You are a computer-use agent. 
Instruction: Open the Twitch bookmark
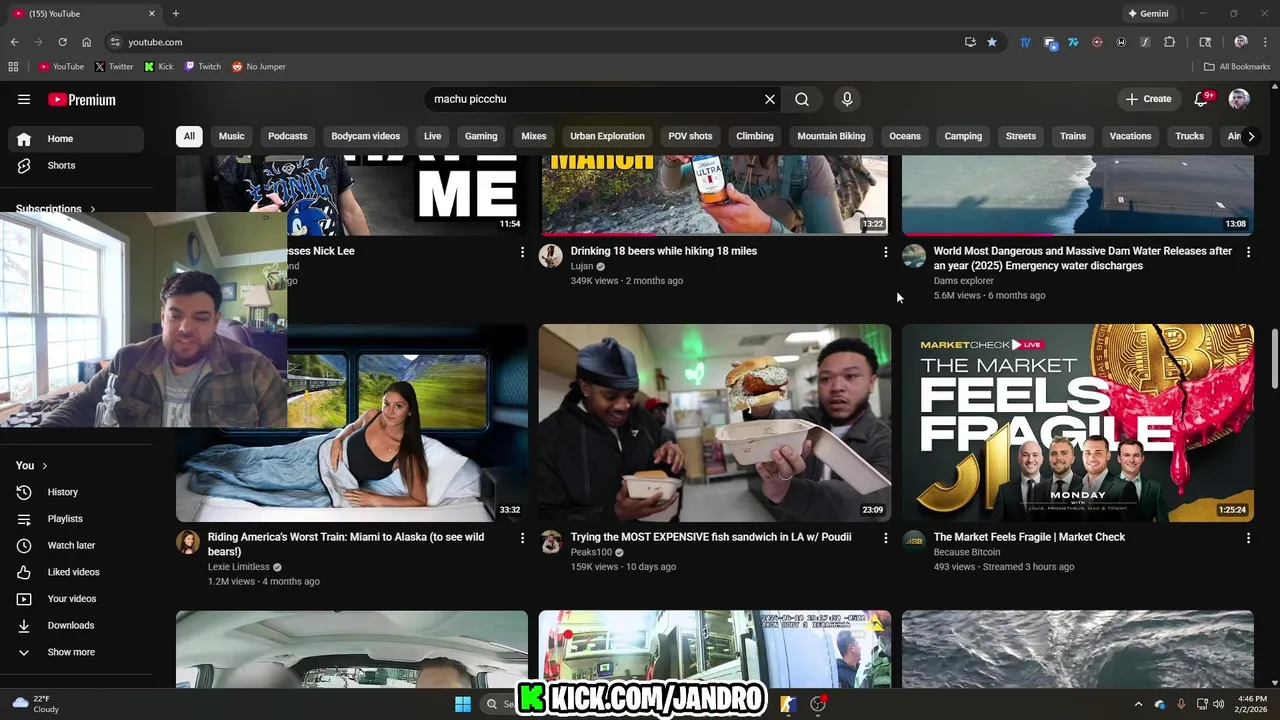[203, 67]
